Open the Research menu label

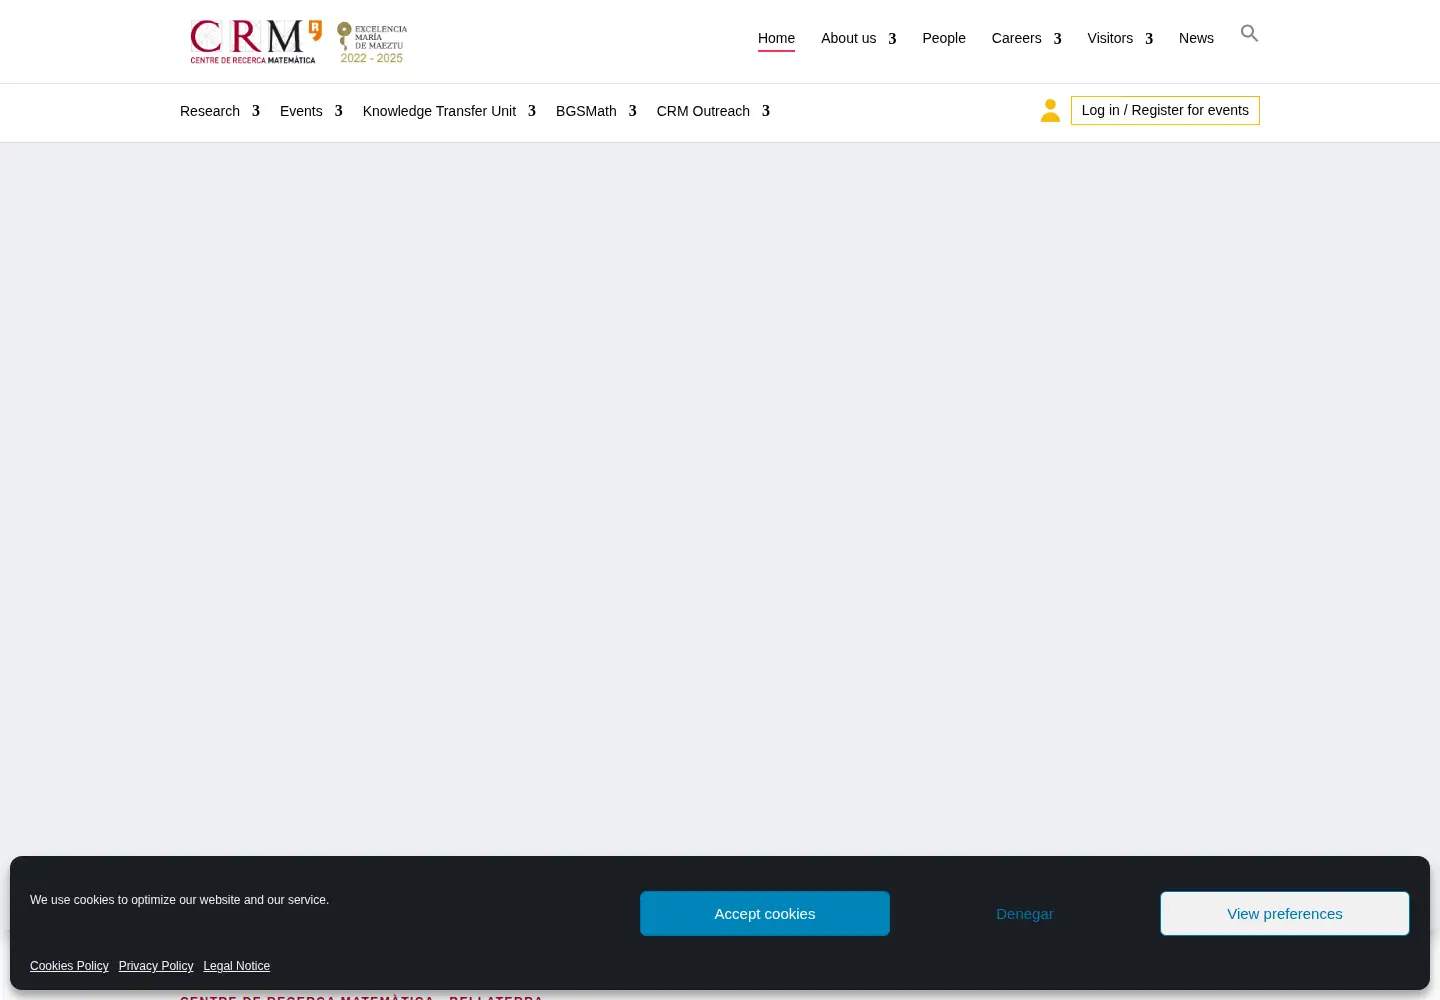[x=210, y=111]
